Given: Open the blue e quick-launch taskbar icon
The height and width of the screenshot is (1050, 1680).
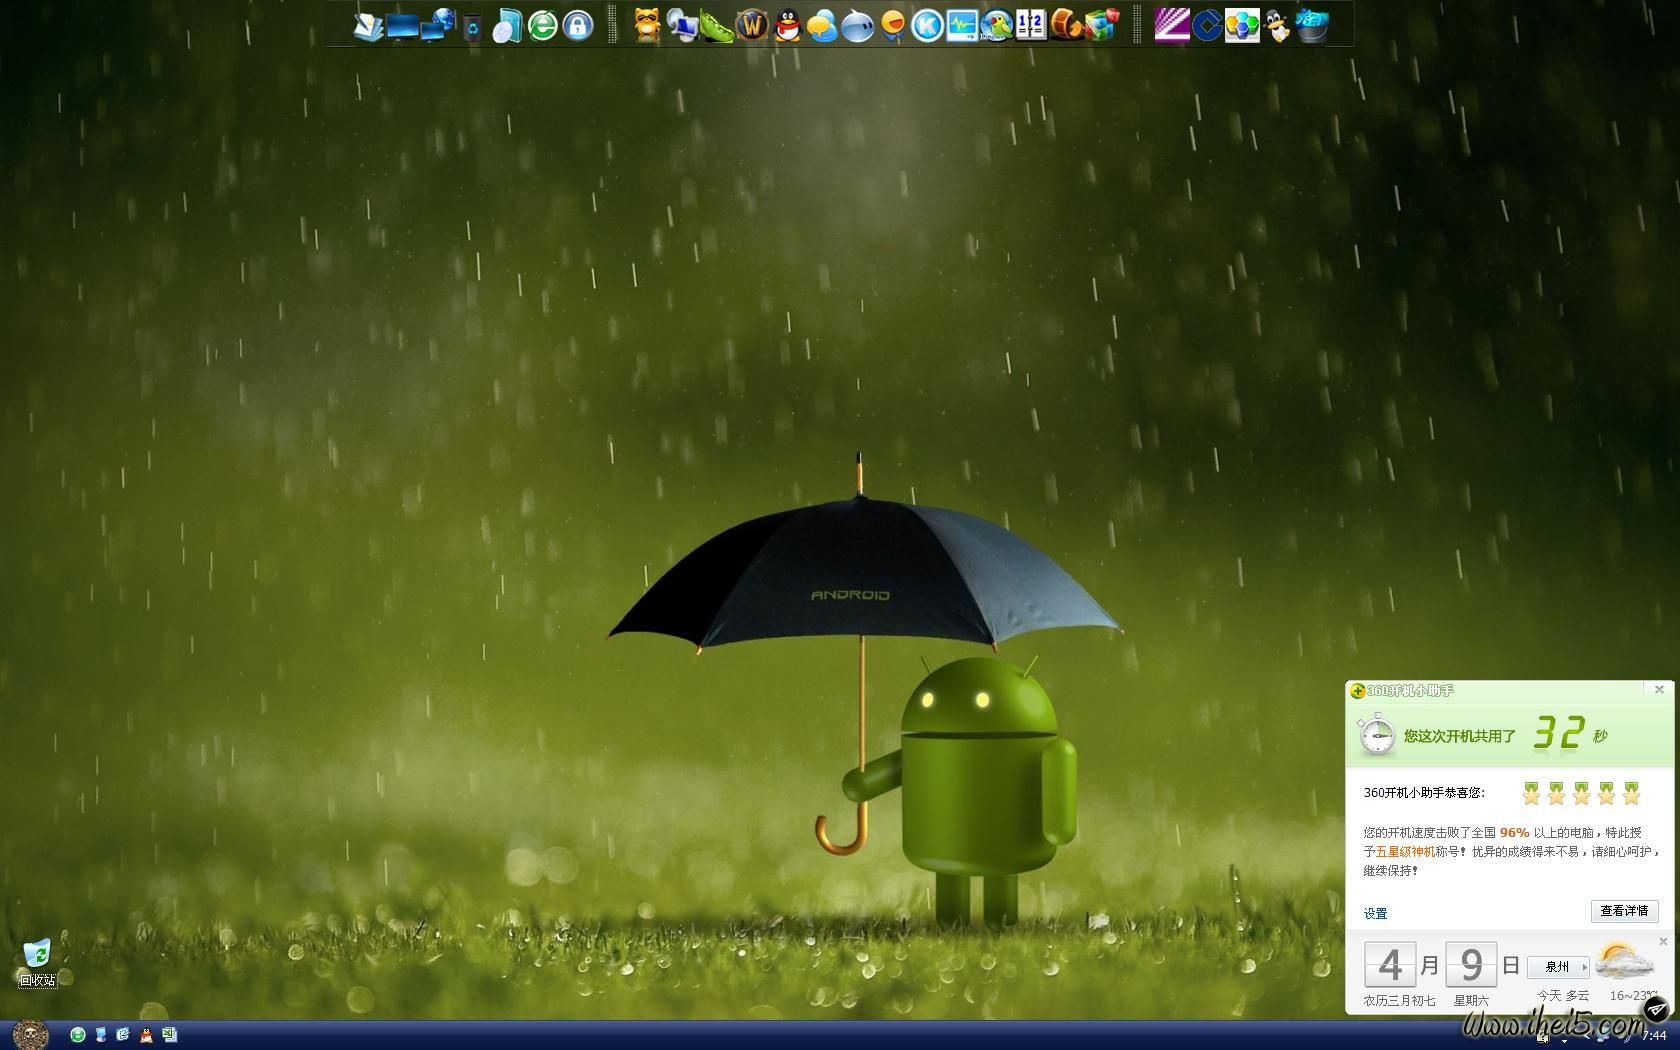Looking at the screenshot, I should tap(123, 1035).
